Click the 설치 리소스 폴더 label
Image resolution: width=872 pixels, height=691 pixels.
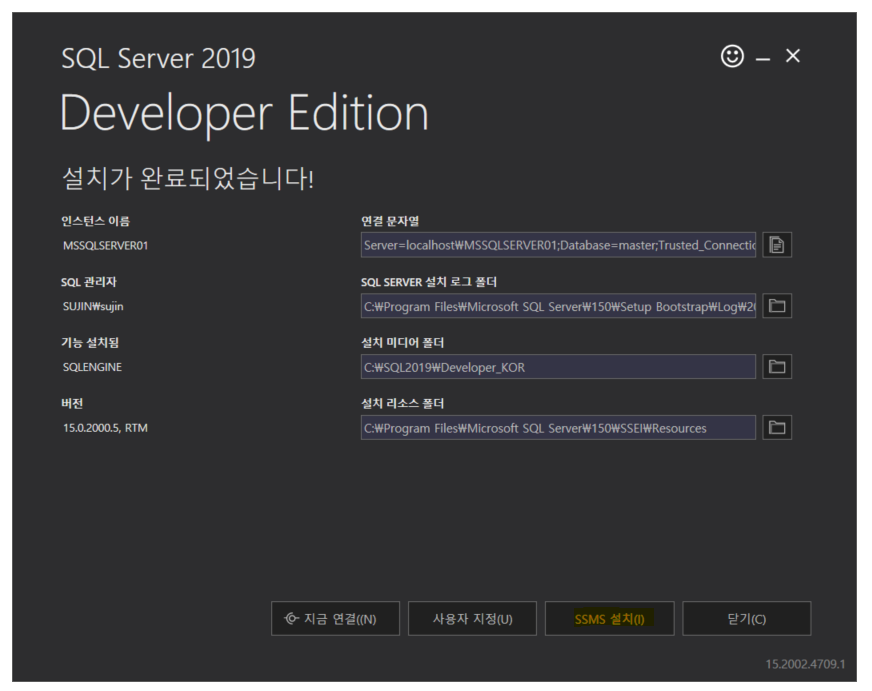click(402, 404)
